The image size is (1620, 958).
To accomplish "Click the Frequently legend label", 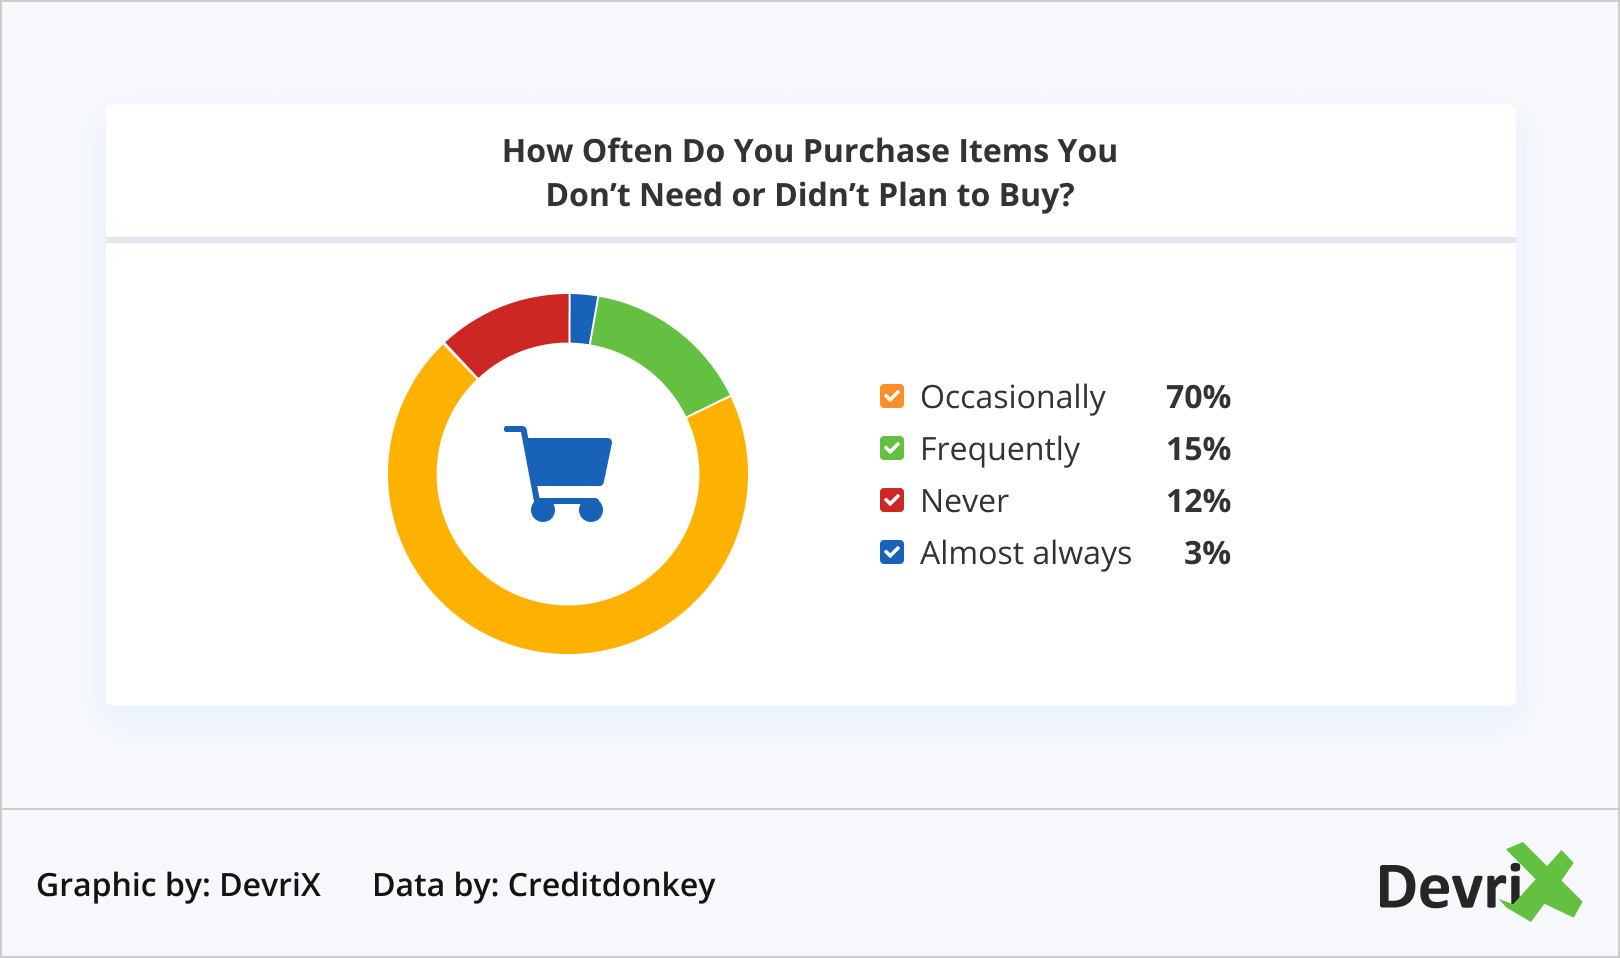I will [x=999, y=449].
